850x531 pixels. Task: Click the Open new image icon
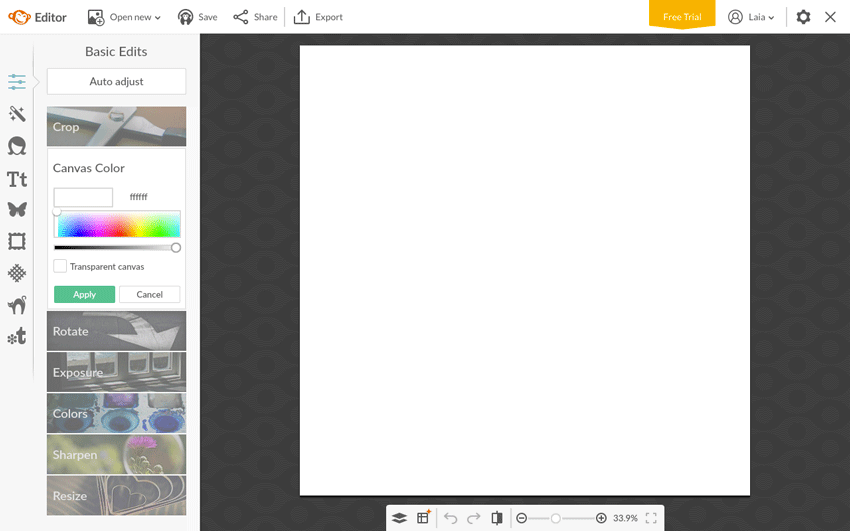[x=96, y=17]
